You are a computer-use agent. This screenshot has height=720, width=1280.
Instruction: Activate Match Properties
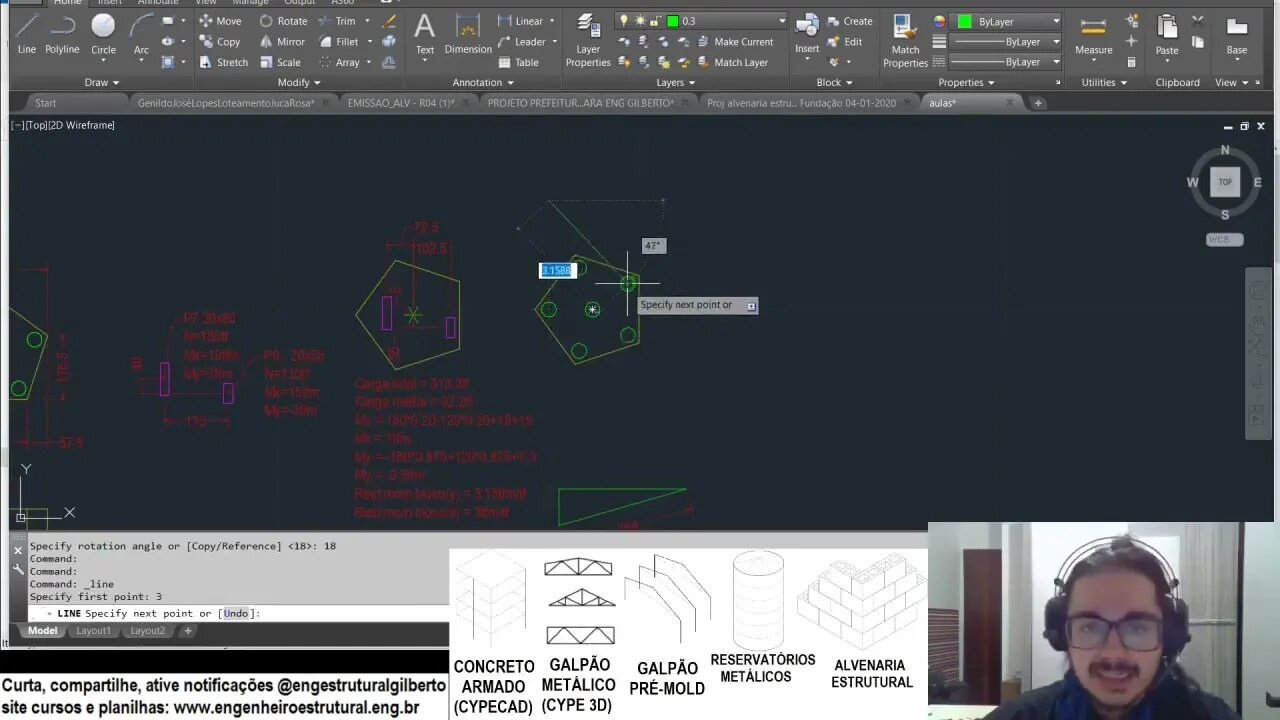(905, 40)
